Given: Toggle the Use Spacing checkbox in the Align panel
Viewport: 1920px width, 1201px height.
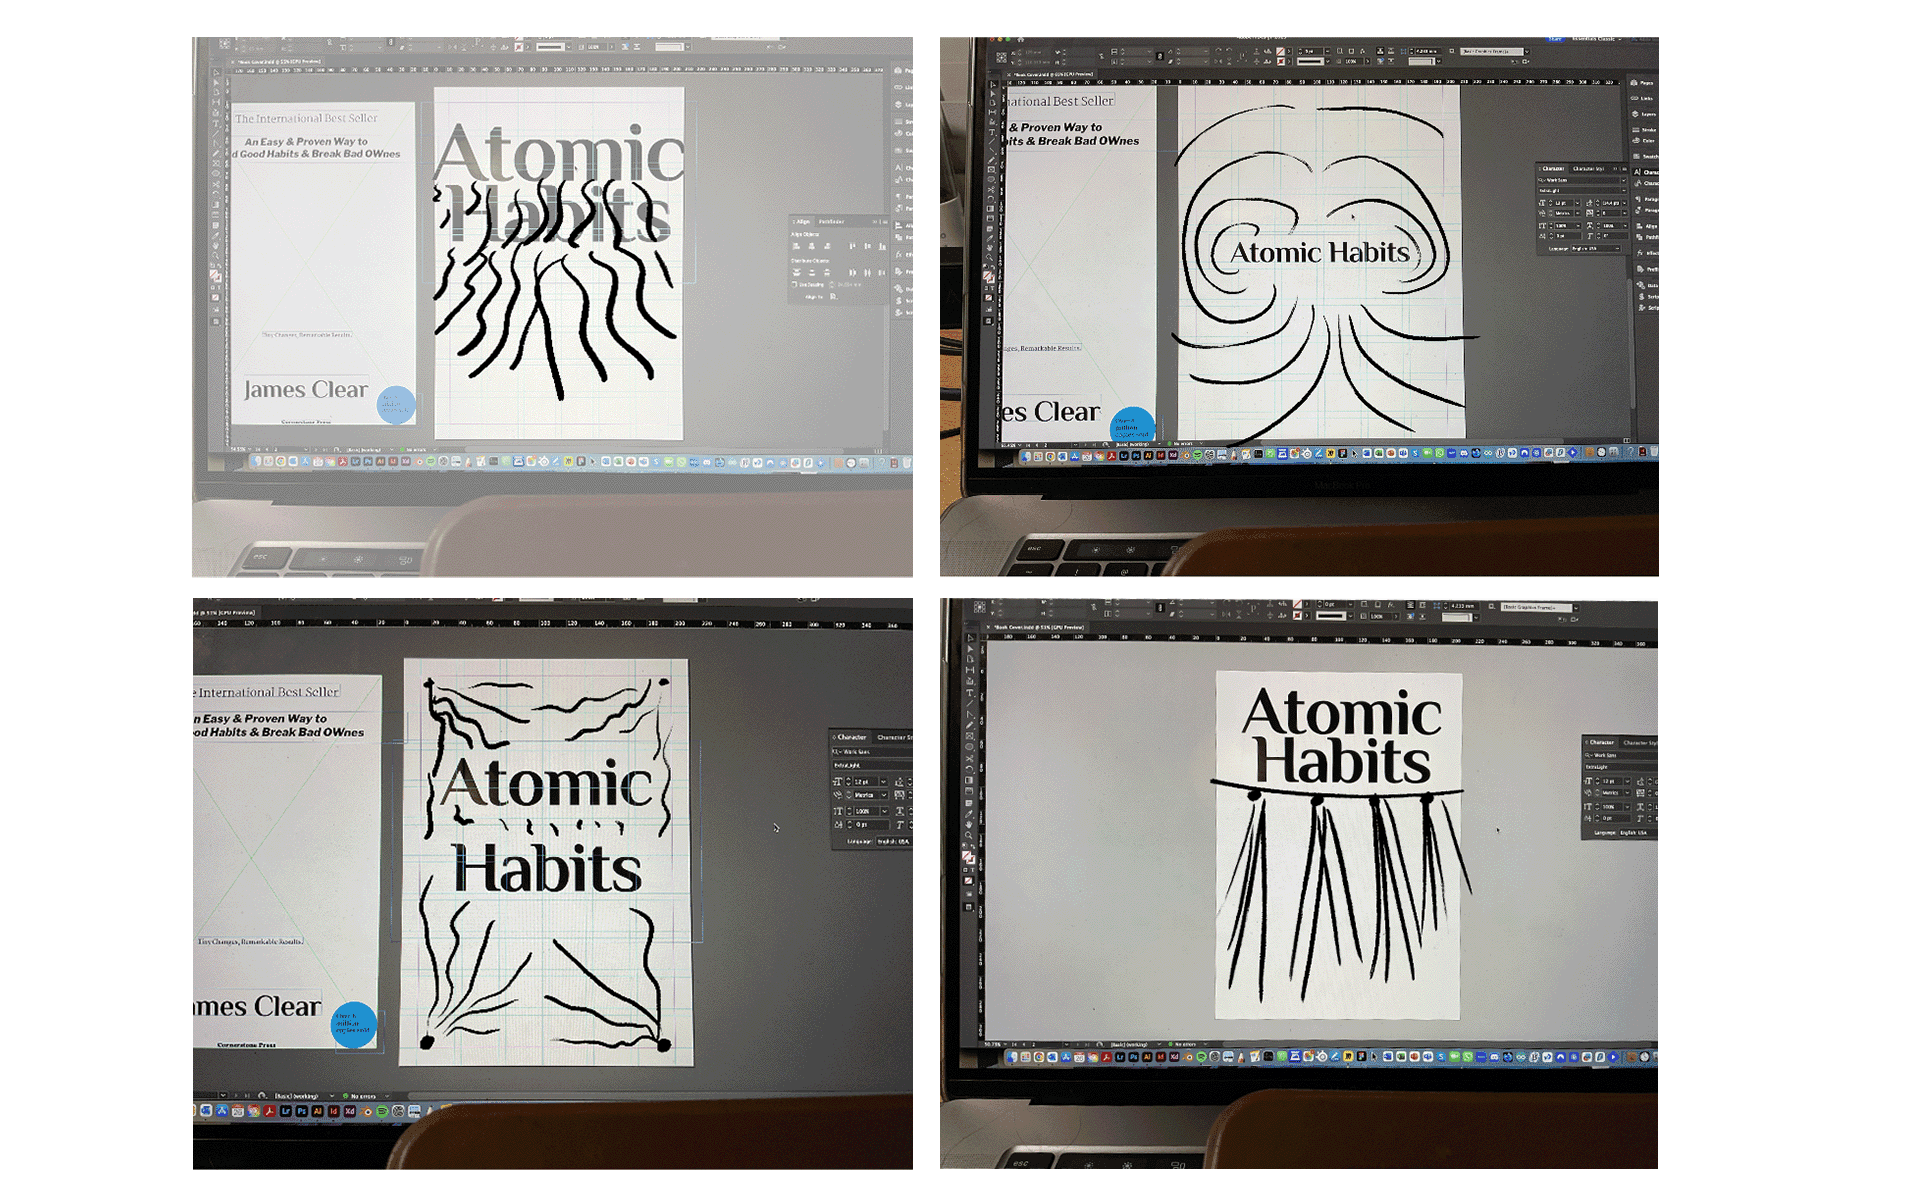Looking at the screenshot, I should click(x=794, y=285).
